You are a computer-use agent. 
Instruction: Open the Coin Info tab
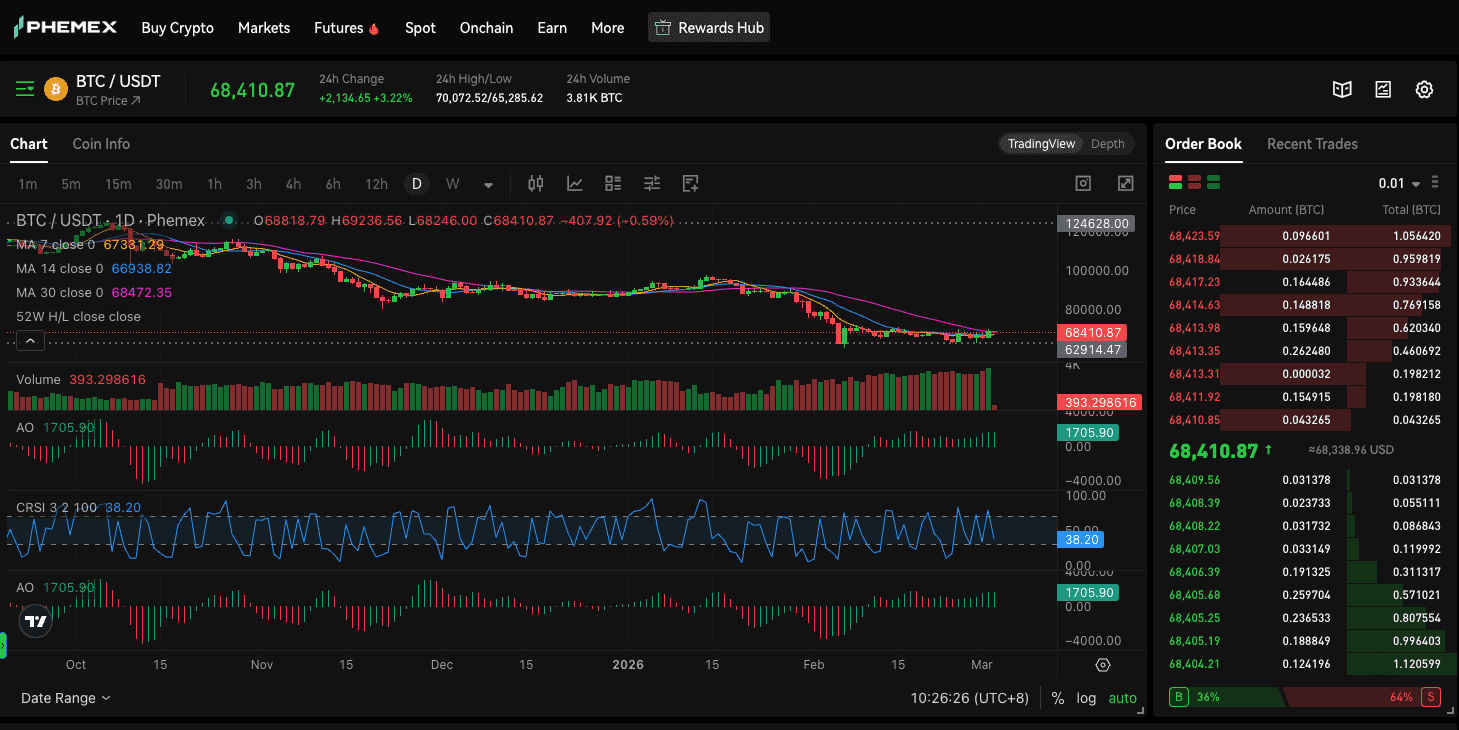coord(101,144)
